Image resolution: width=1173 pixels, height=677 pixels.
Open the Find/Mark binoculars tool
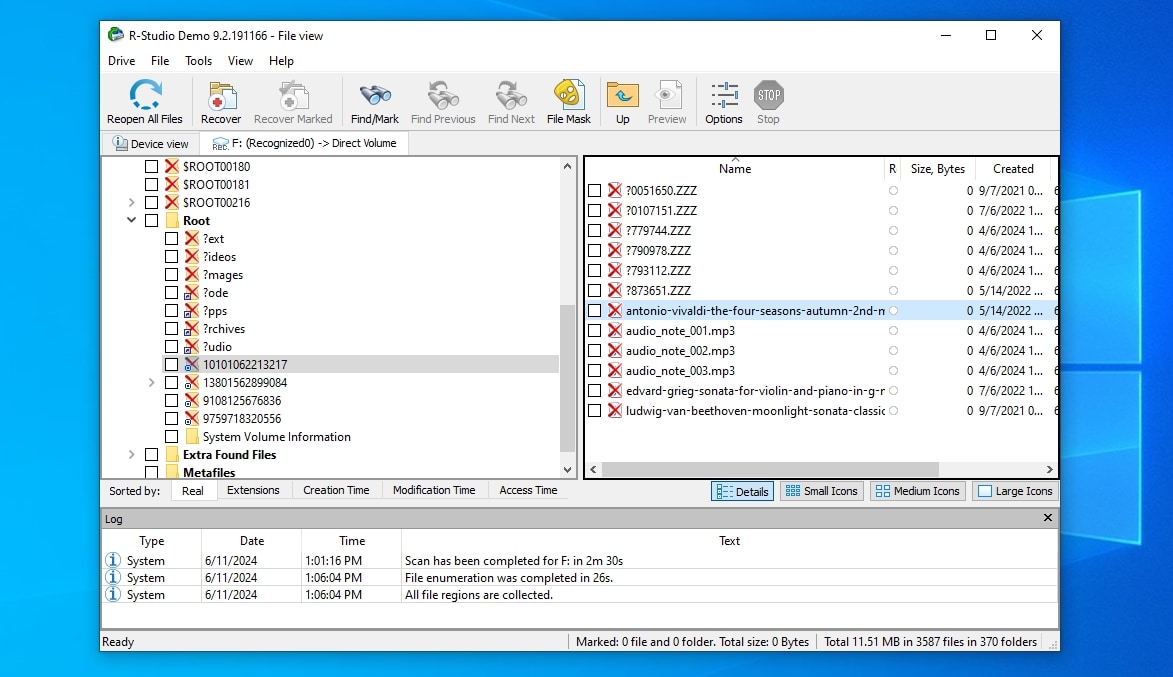coord(375,96)
